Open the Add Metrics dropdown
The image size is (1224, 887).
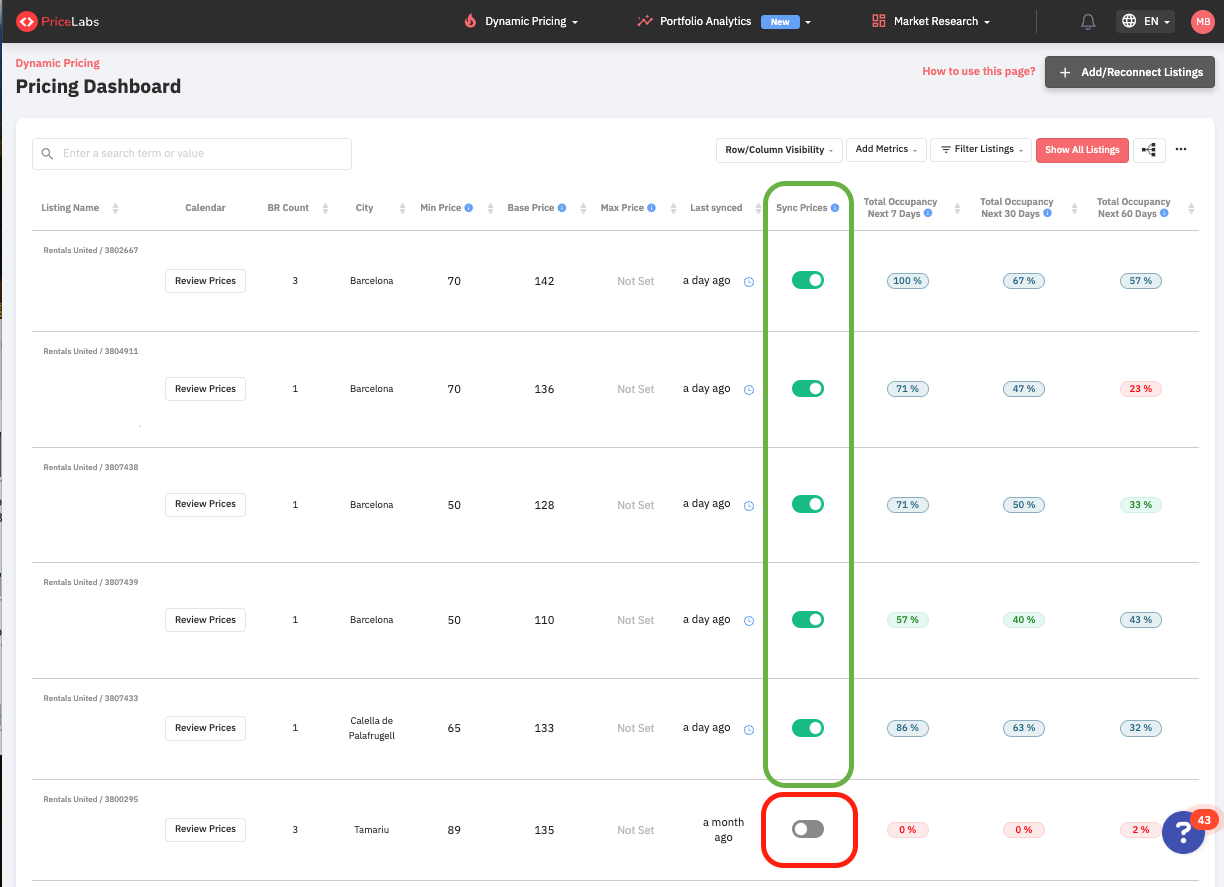click(886, 150)
